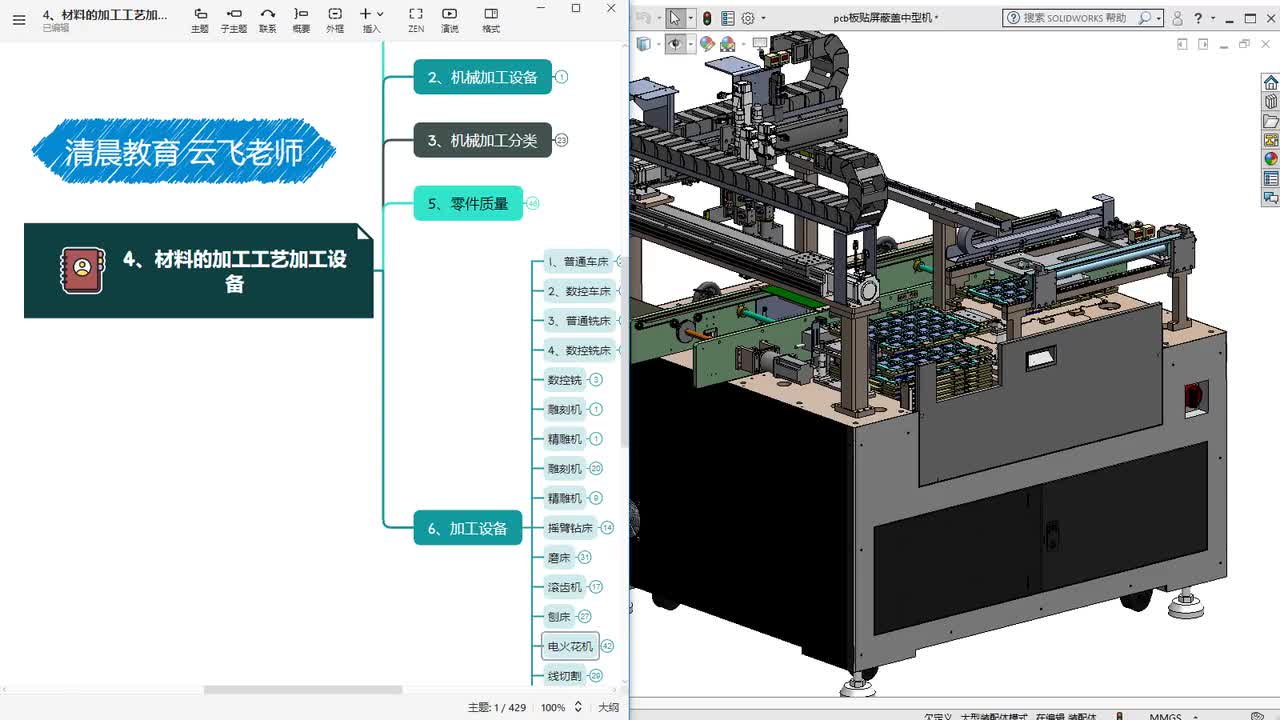Select the 磨床 subtopic
1280x720 pixels.
tap(559, 557)
